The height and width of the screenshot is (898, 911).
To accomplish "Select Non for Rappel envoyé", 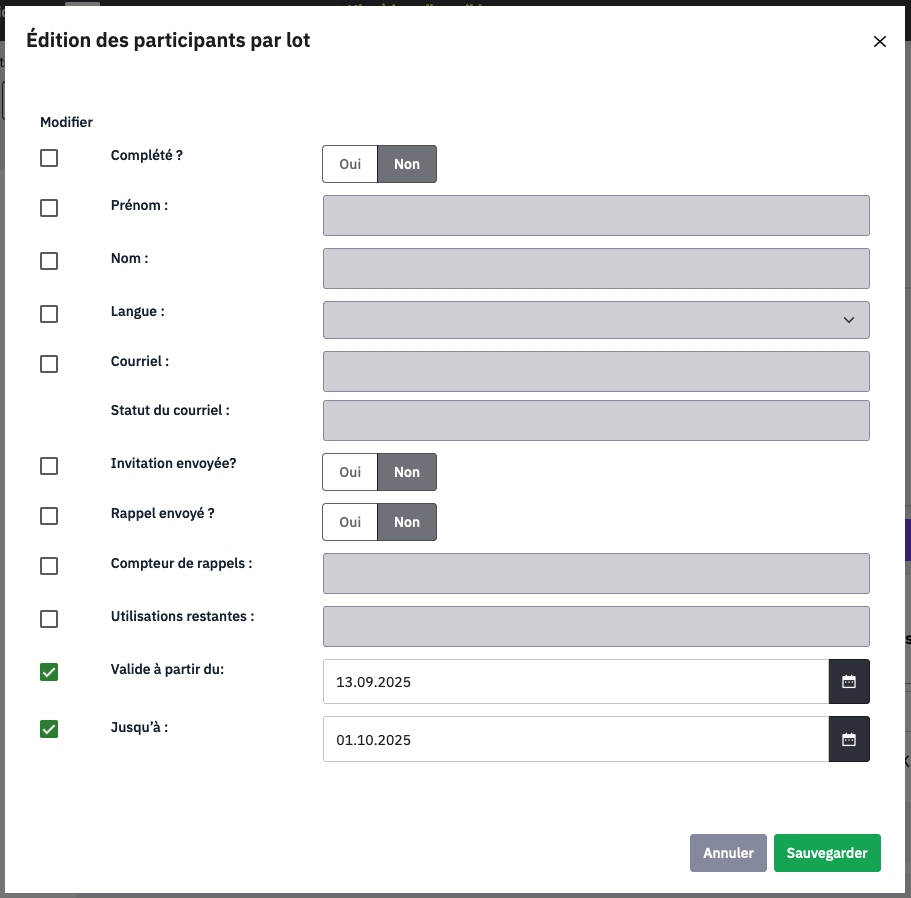I will click(407, 522).
